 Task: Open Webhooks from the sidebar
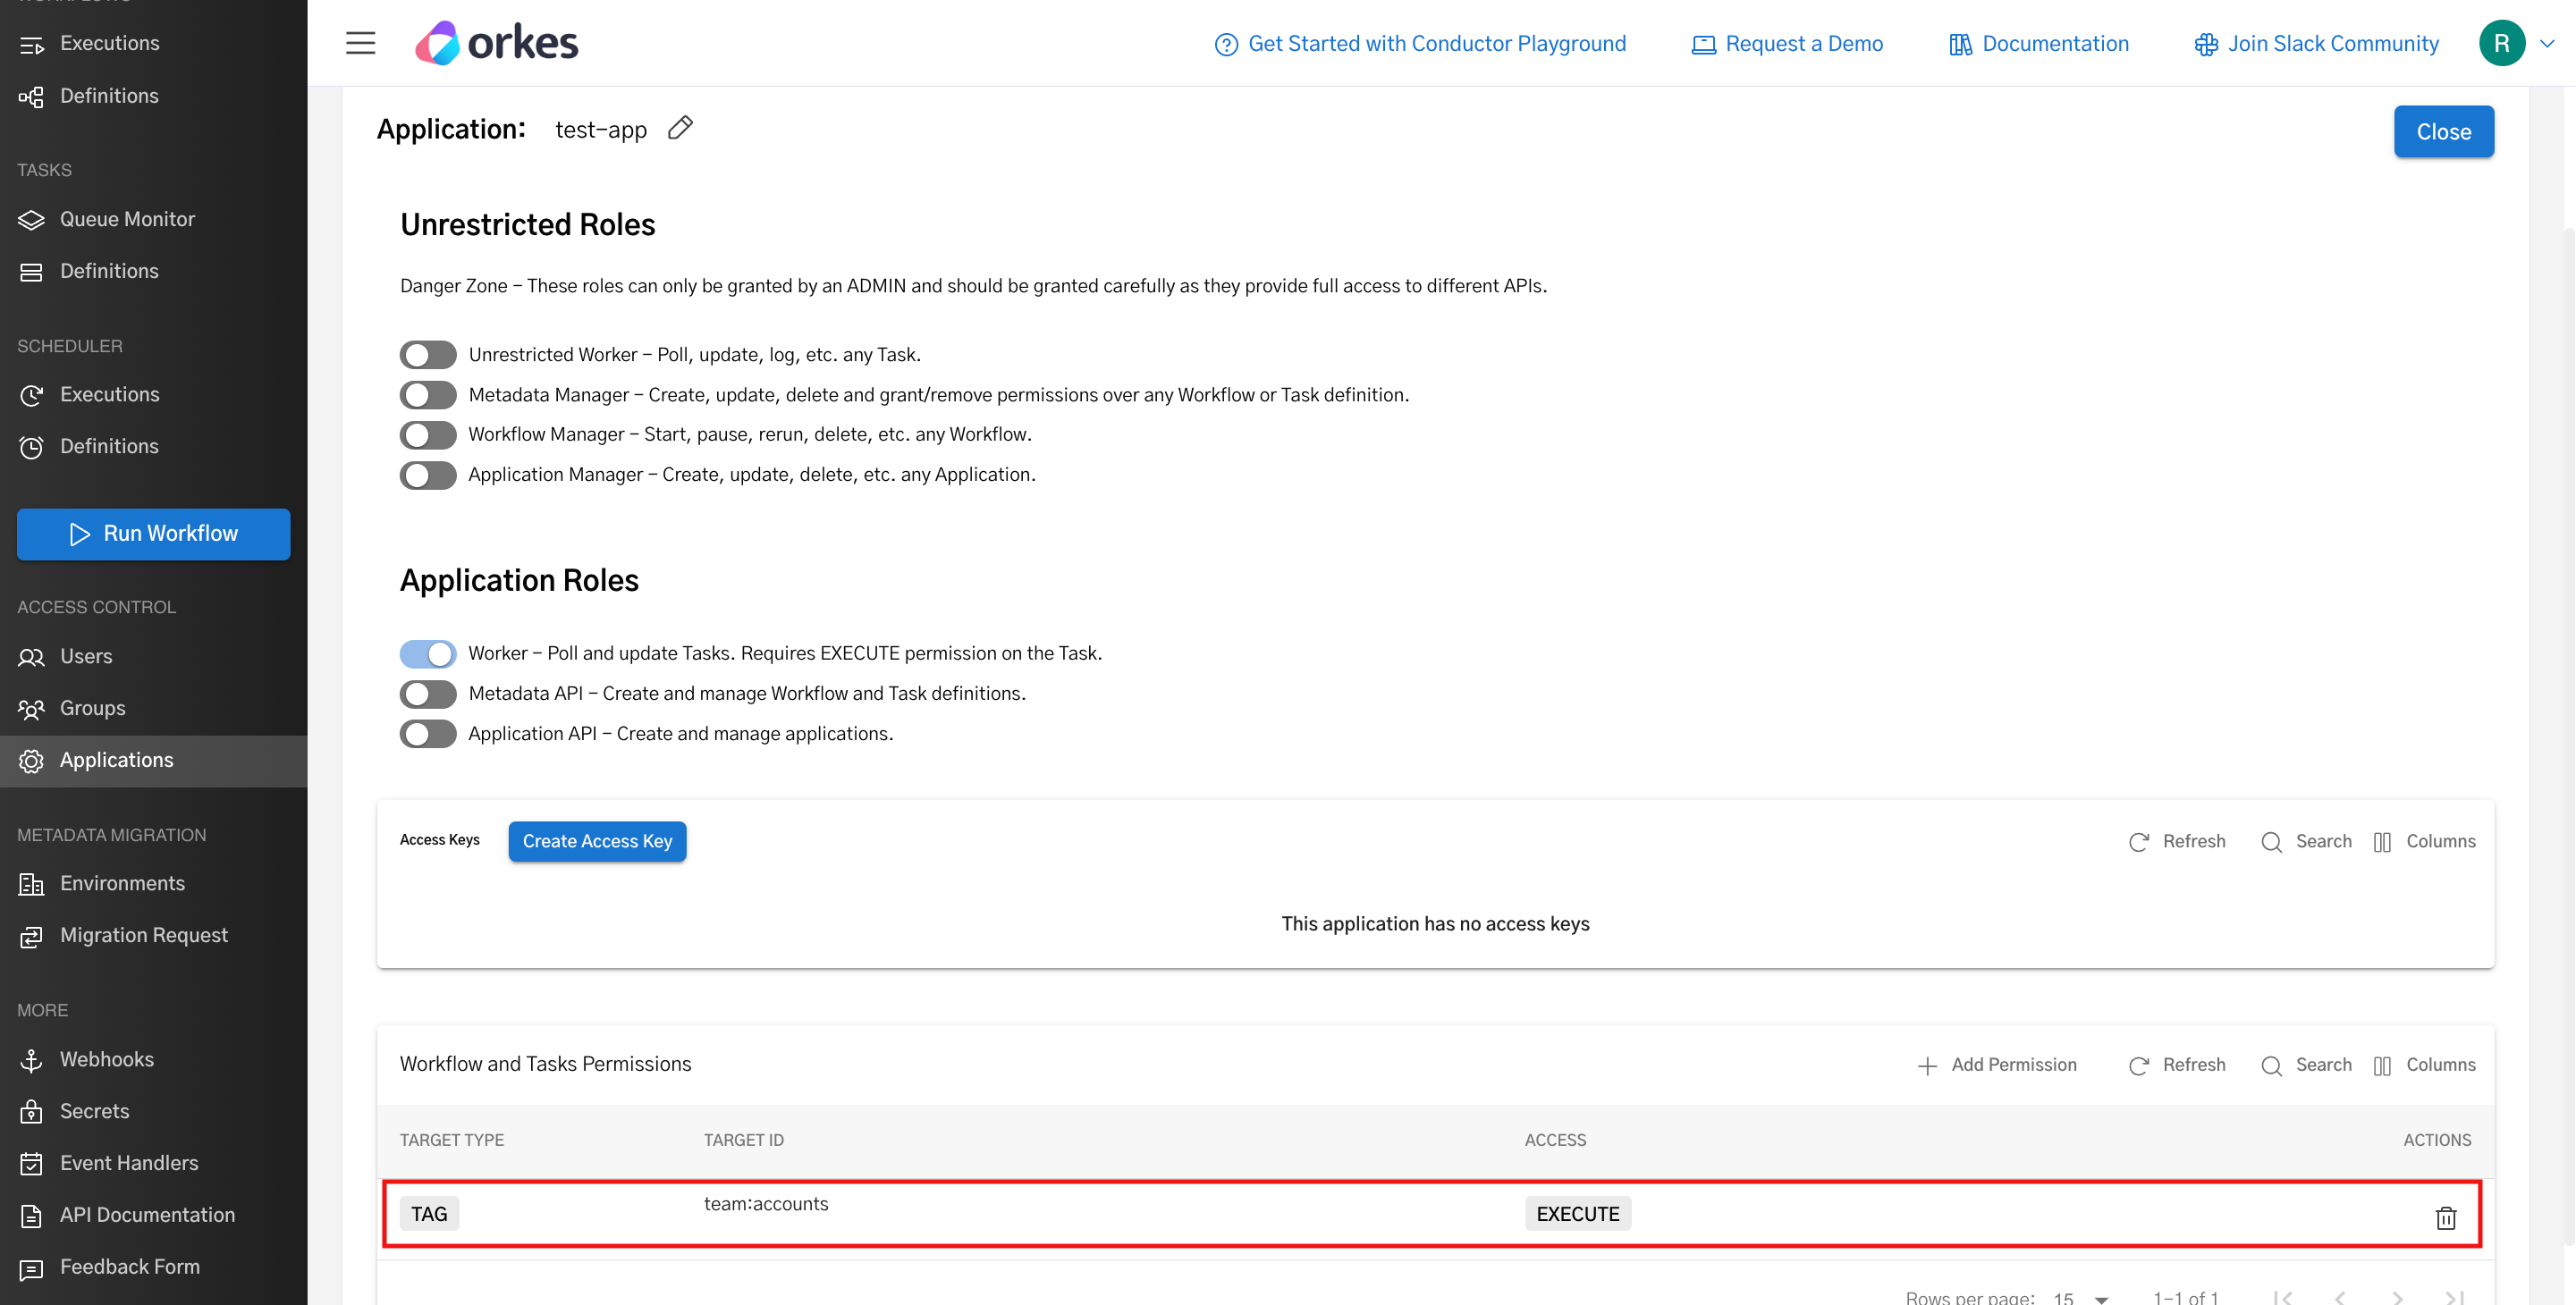pos(106,1060)
